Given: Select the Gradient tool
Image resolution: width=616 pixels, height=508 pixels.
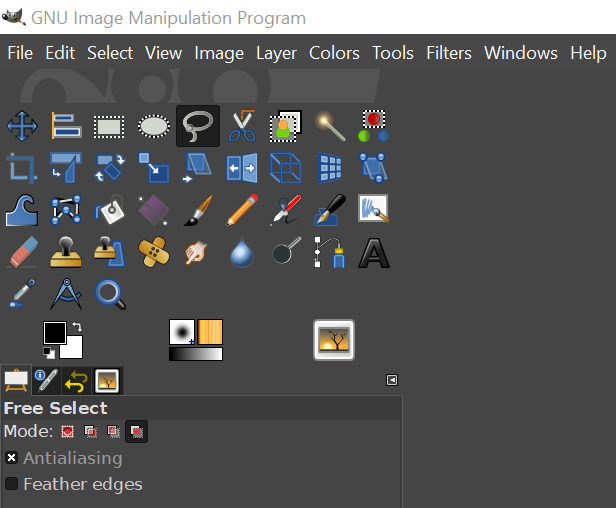Looking at the screenshot, I should pos(154,211).
